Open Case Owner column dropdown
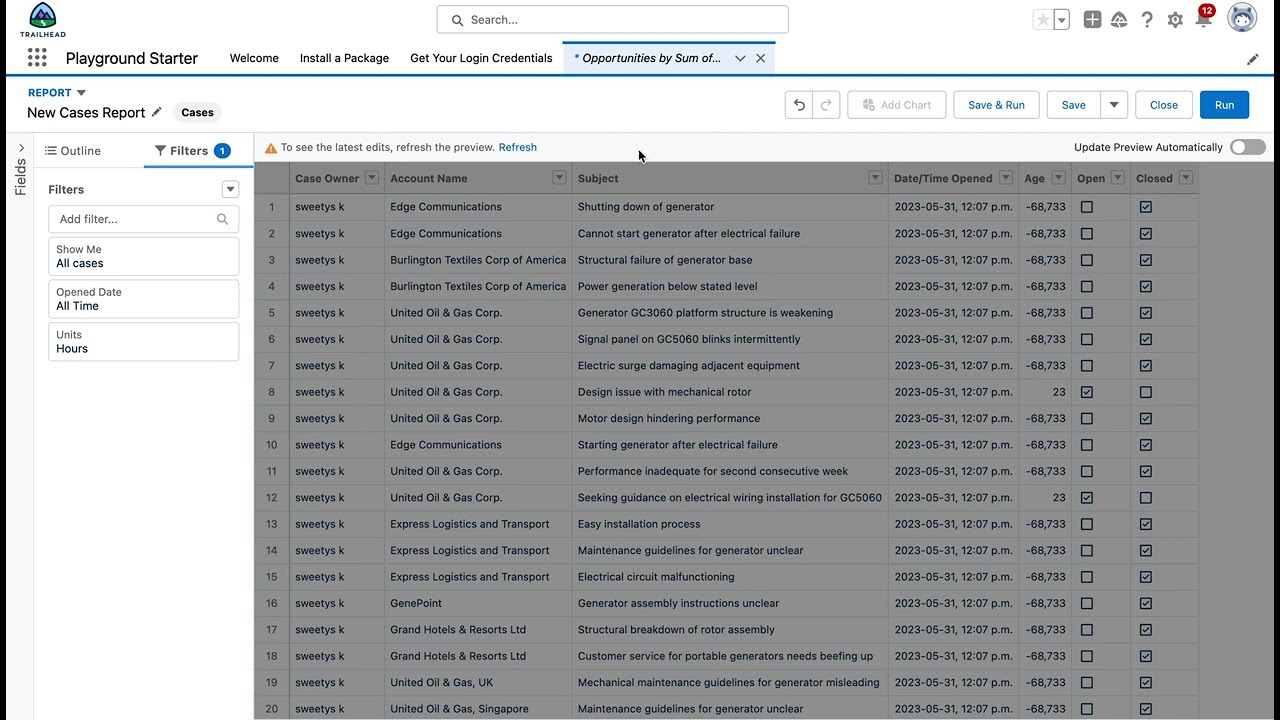The height and width of the screenshot is (720, 1280). pos(372,178)
